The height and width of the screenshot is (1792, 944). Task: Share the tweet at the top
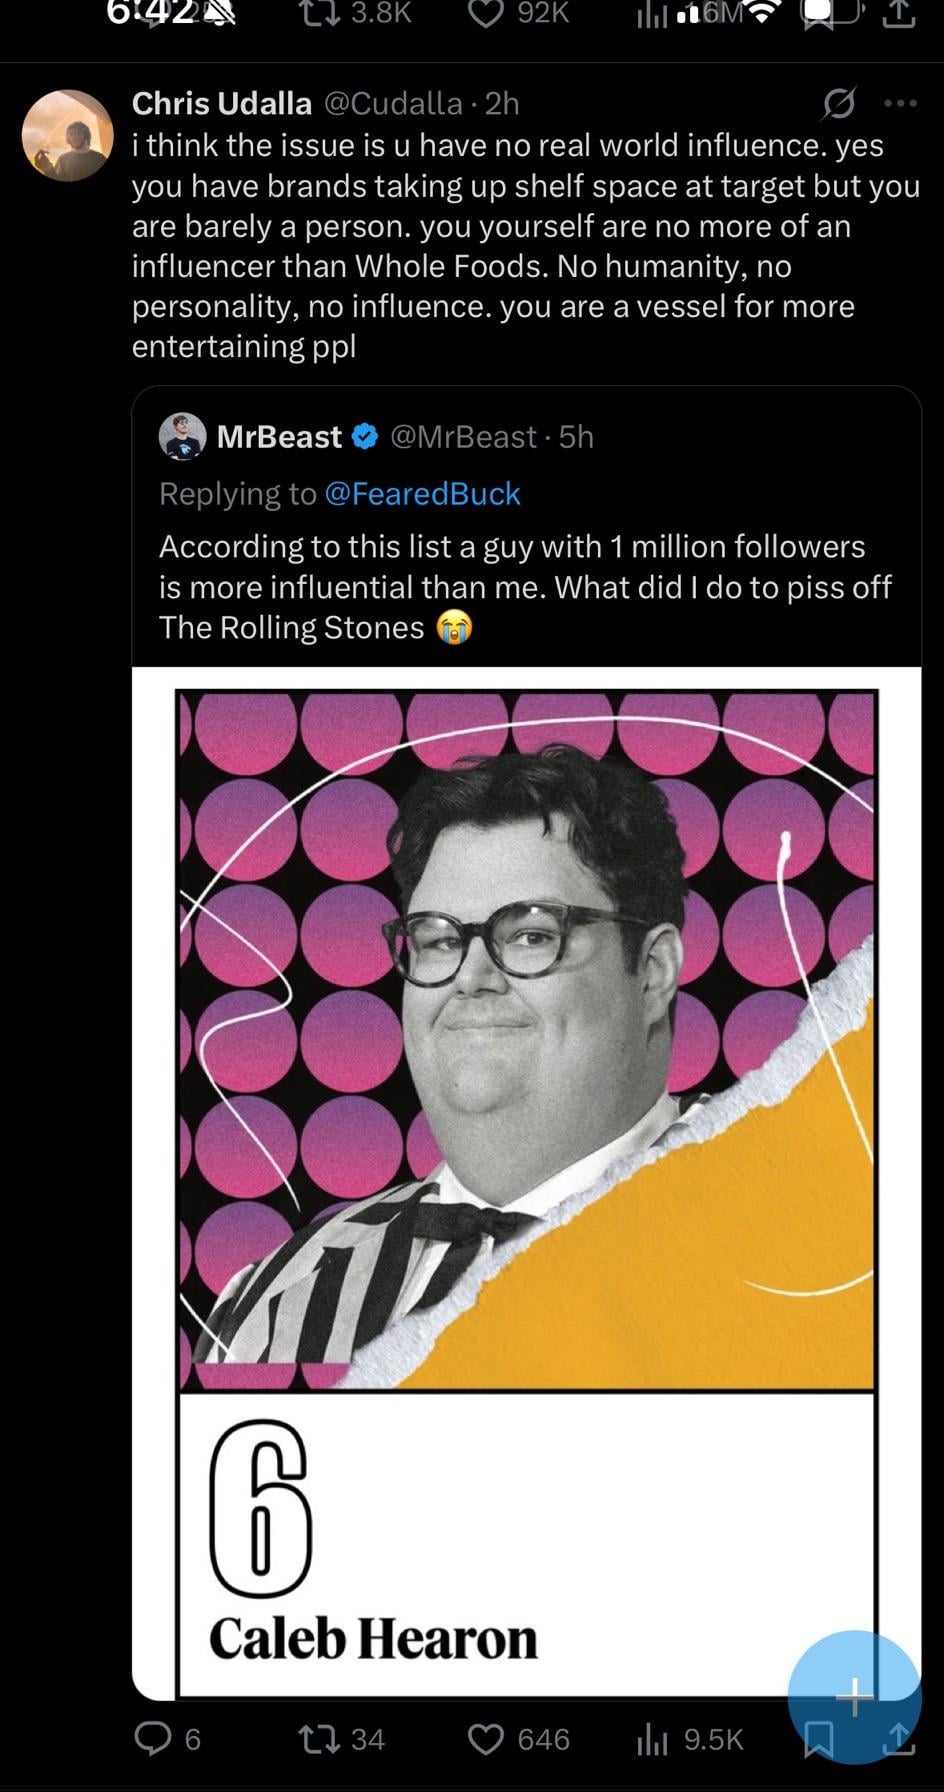898,16
